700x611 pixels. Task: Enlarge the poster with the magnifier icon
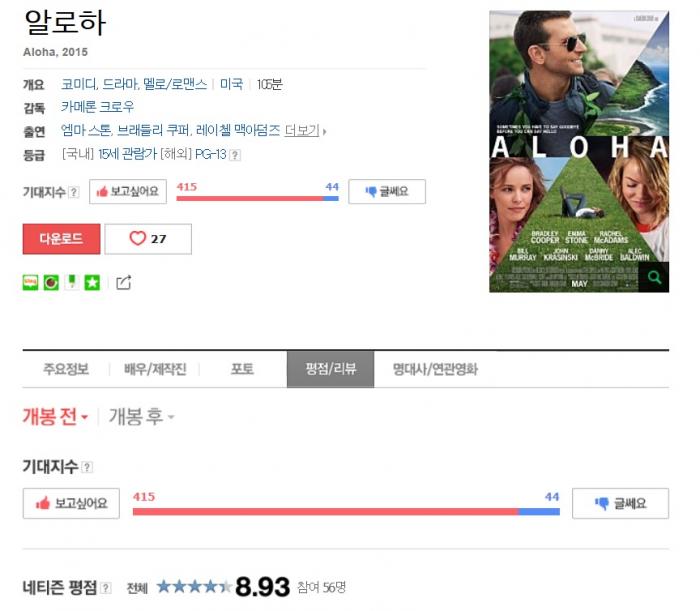(x=654, y=277)
